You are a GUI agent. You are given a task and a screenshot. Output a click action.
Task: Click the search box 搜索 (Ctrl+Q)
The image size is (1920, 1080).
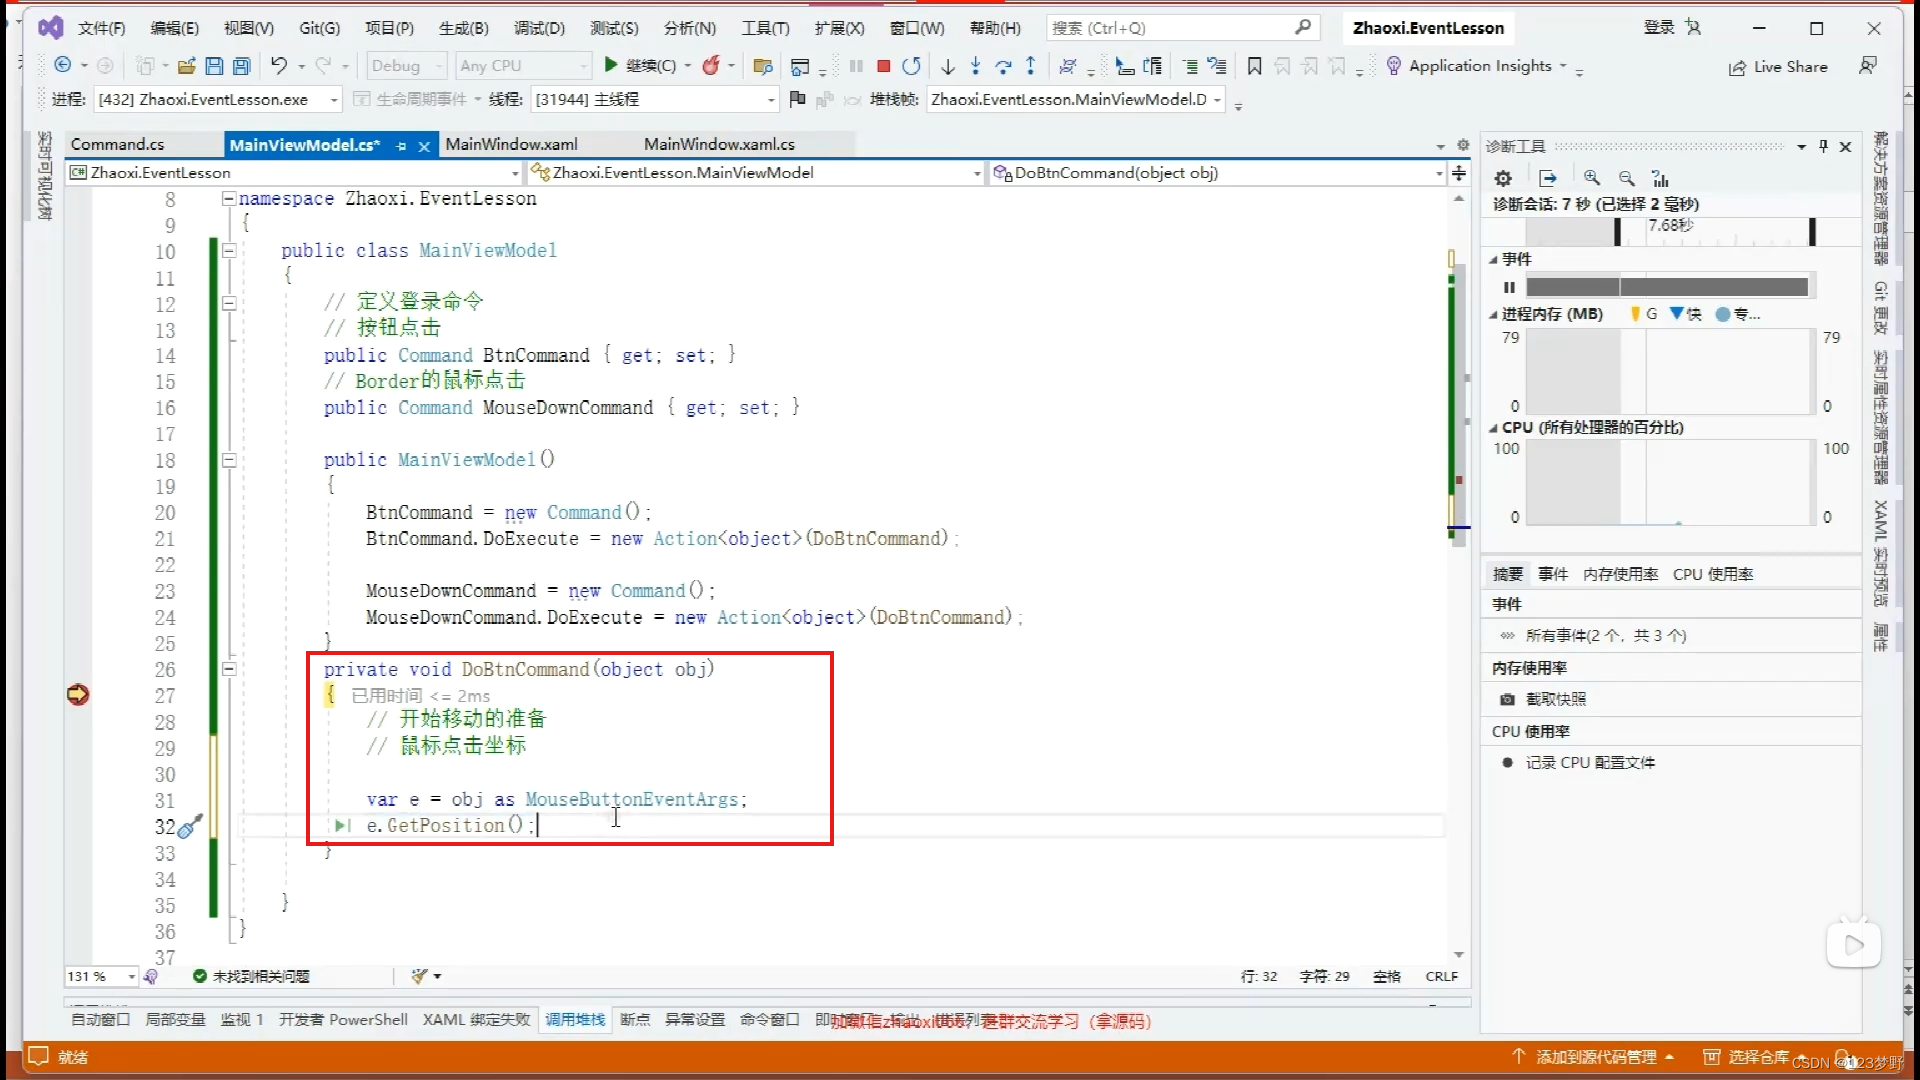click(1182, 28)
